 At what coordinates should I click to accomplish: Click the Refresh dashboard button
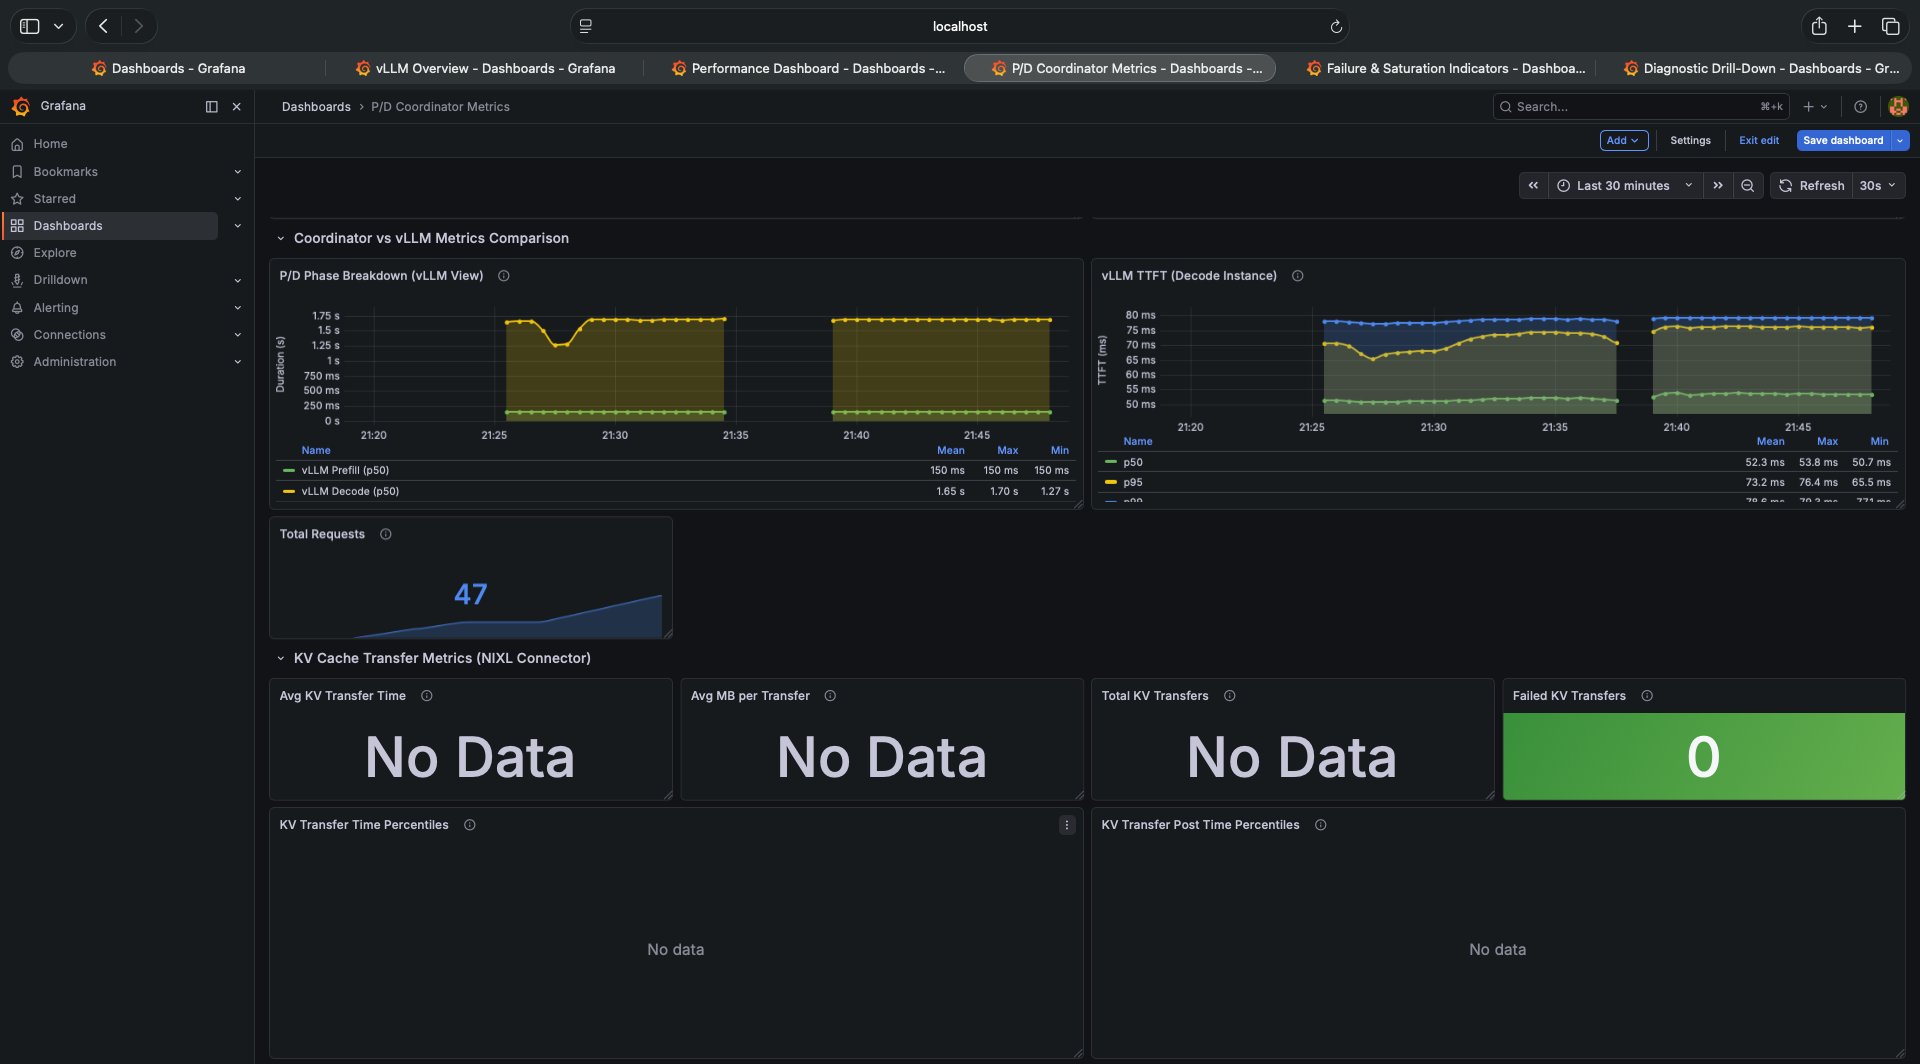(1811, 186)
